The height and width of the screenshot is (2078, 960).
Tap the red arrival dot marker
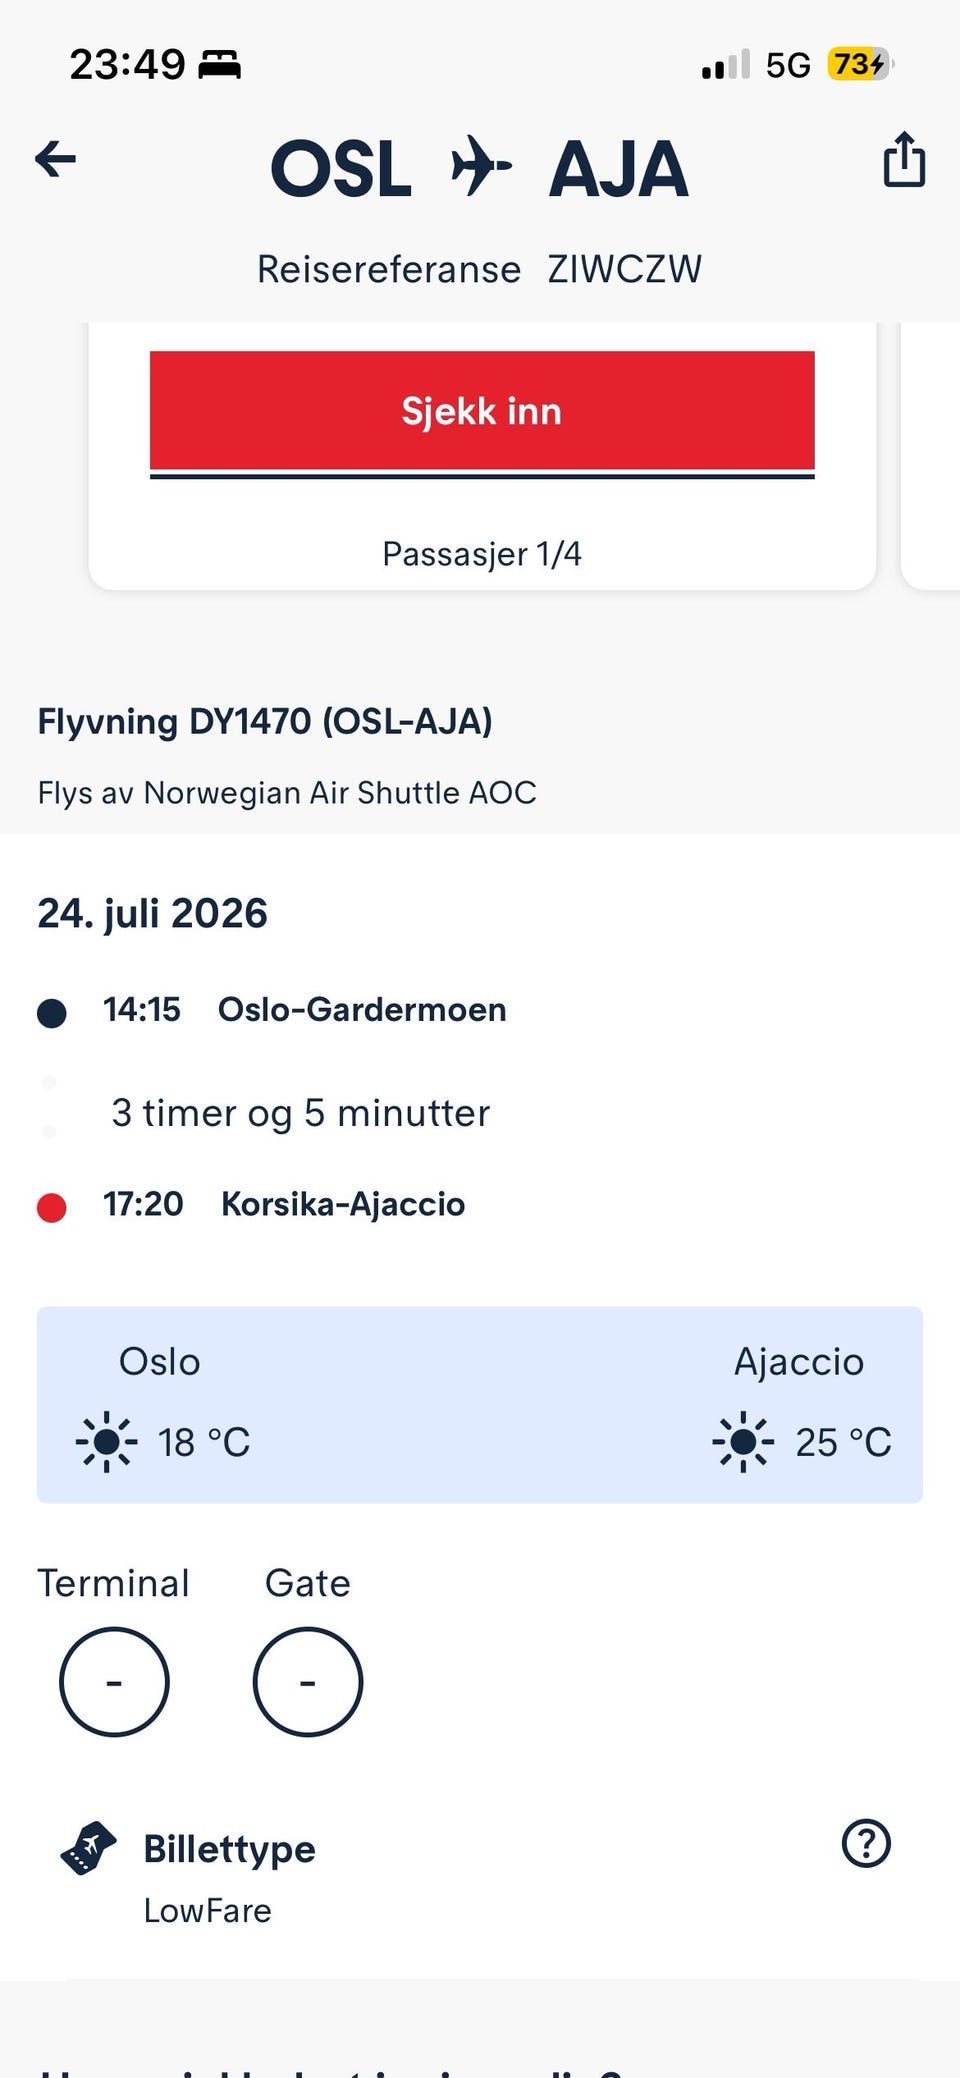tap(52, 1208)
